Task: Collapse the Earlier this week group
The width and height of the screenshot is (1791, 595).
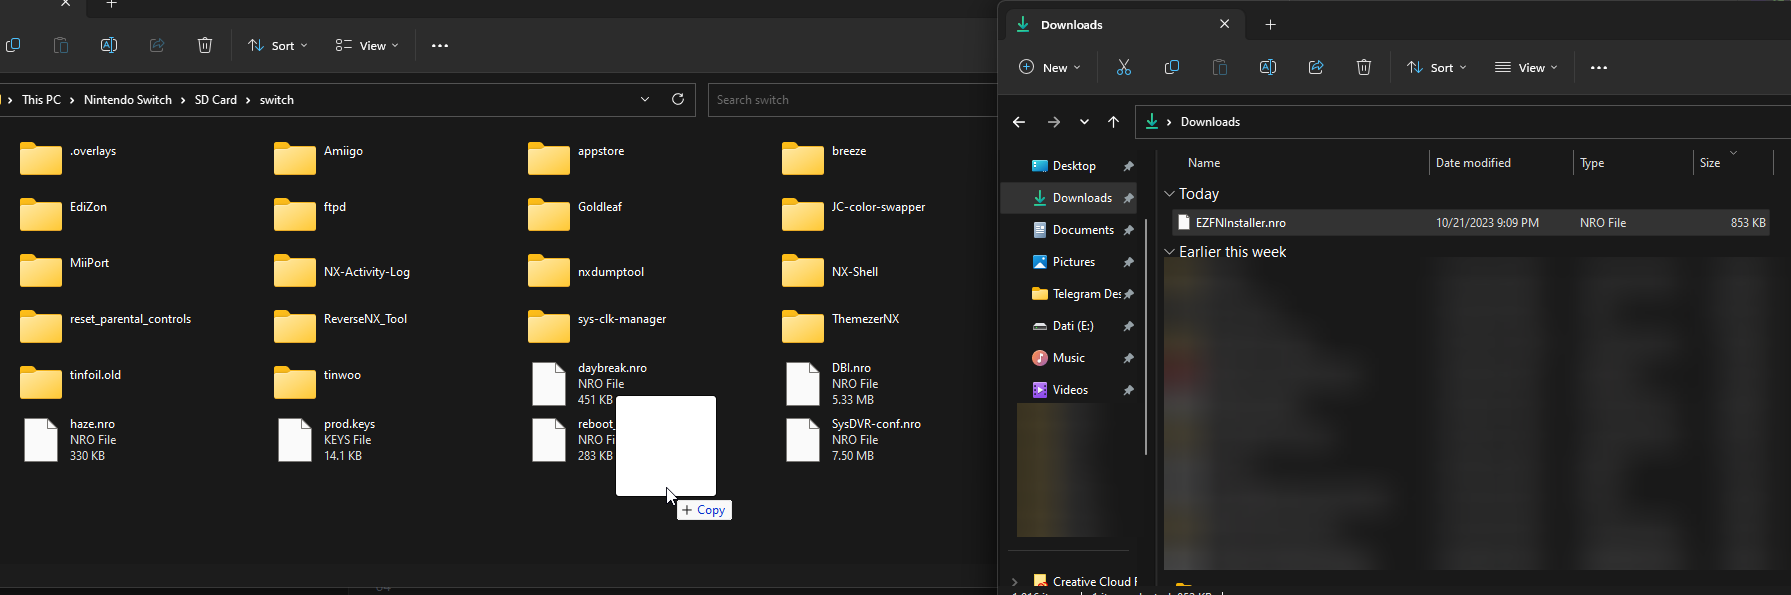Action: (x=1169, y=252)
